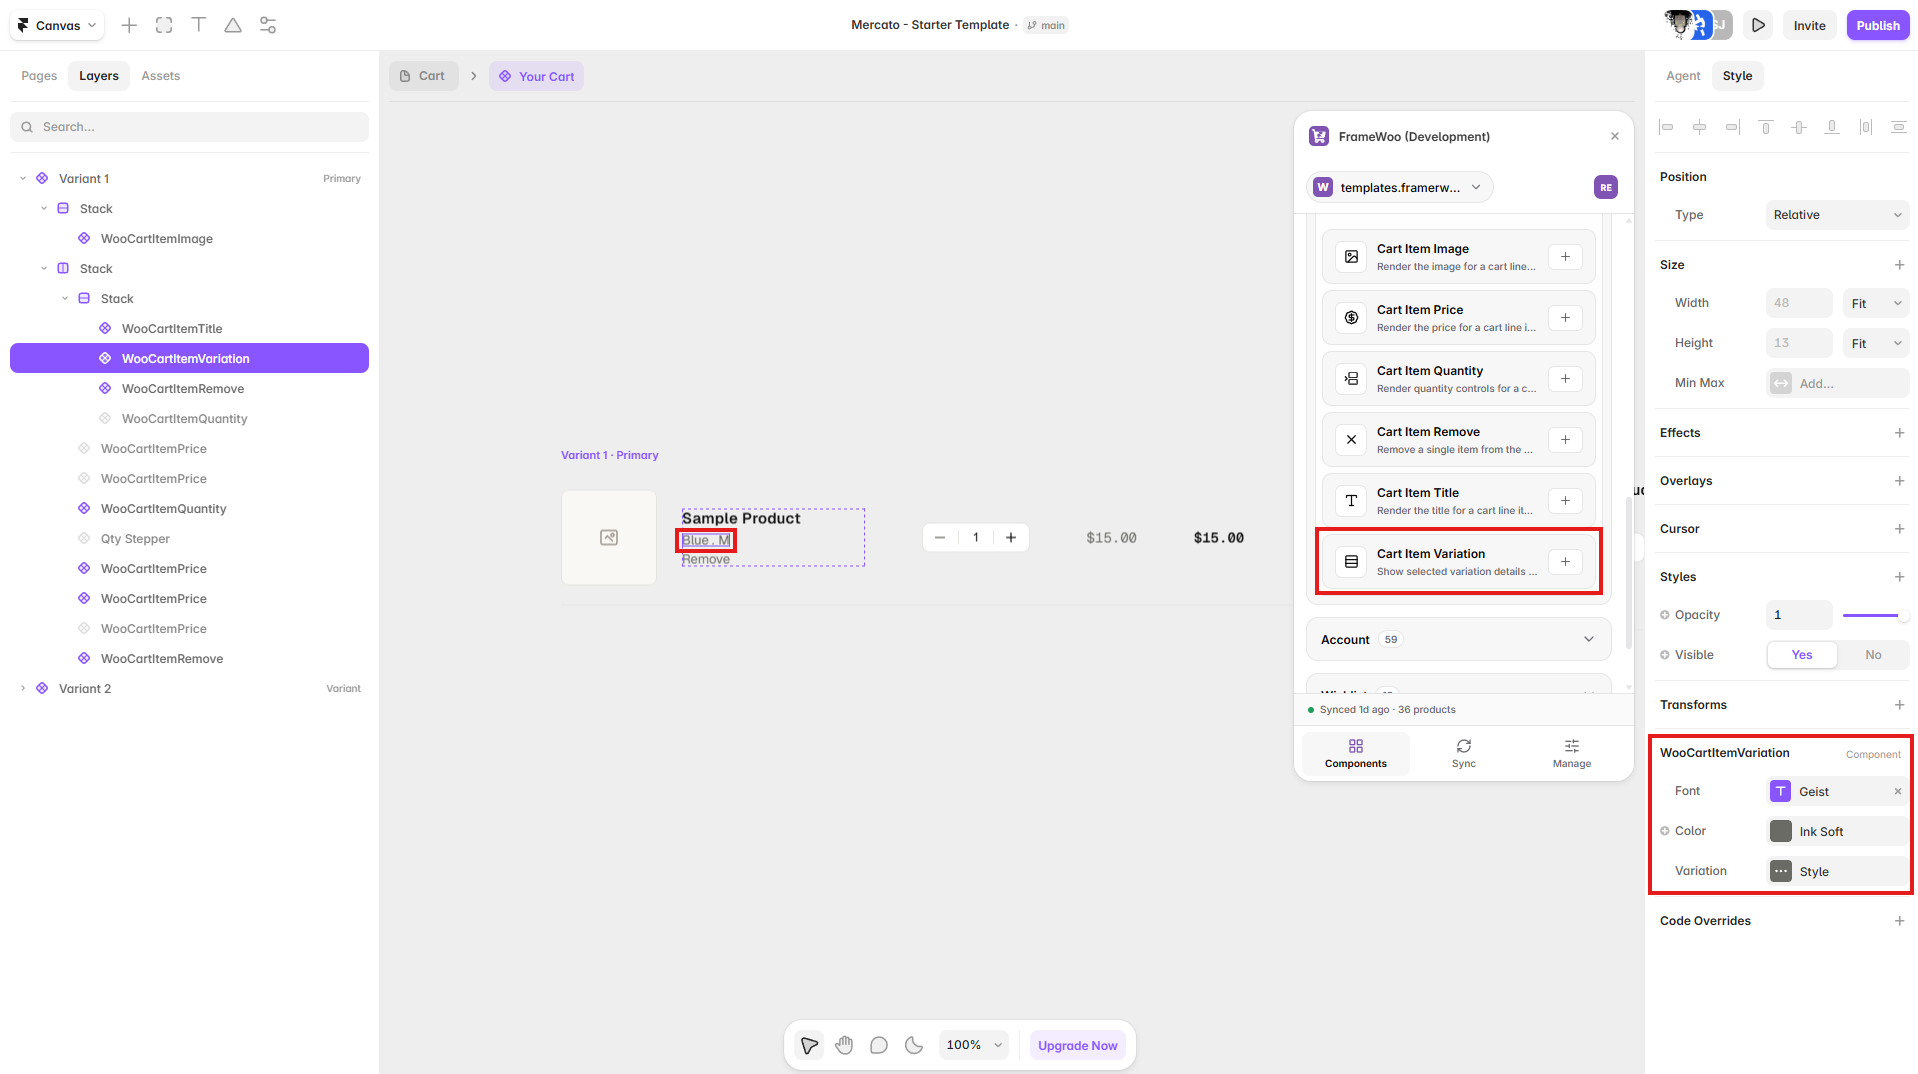The height and width of the screenshot is (1074, 1918).
Task: Select the vector shape tool in toolbar
Action: tap(233, 25)
